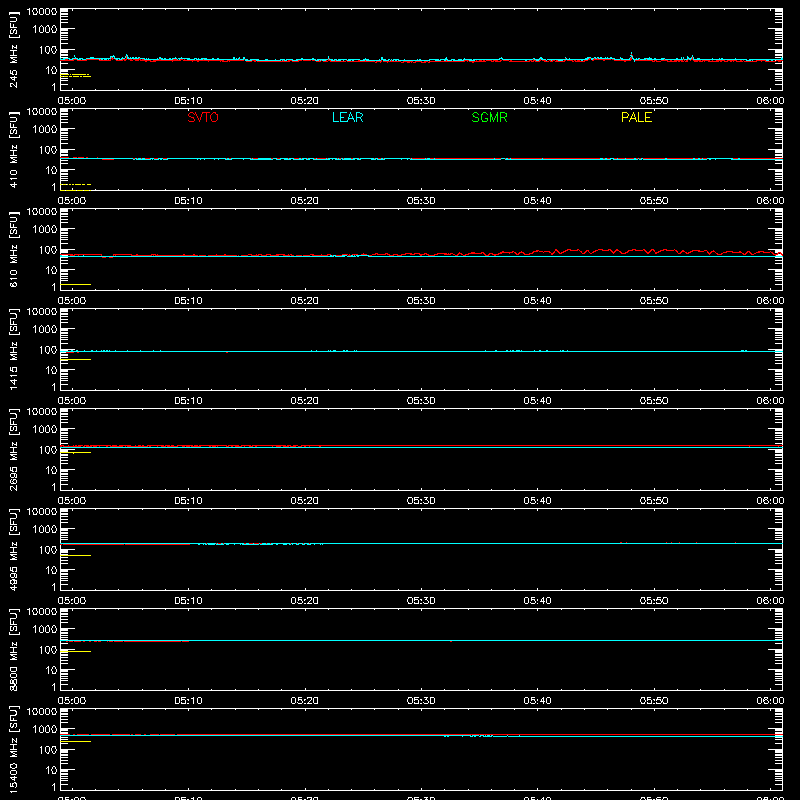Click the 10 tick label on 1415 MHz axis

[x=51, y=370]
